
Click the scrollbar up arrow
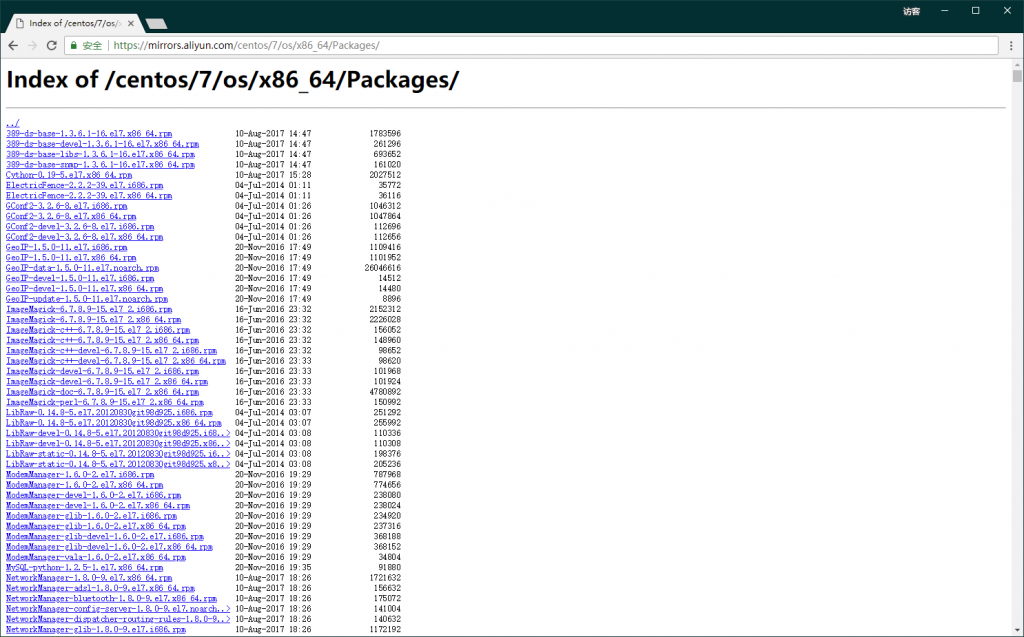1017,65
